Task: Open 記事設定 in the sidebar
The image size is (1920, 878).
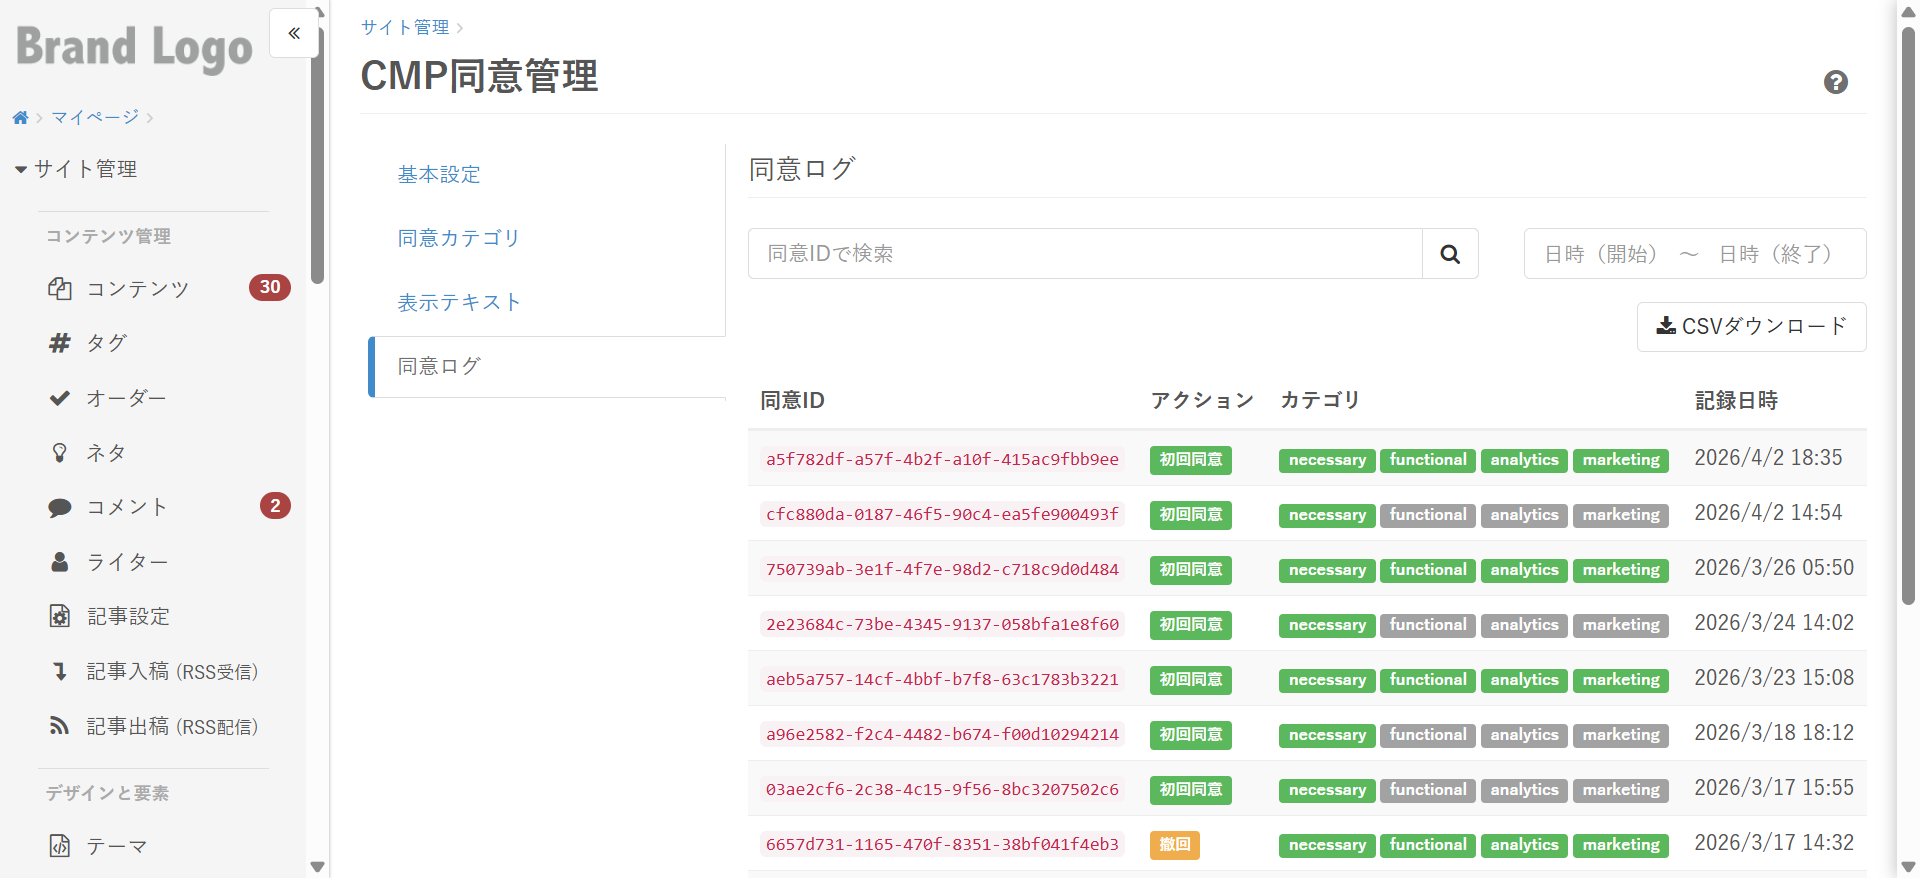Action: pos(128,616)
